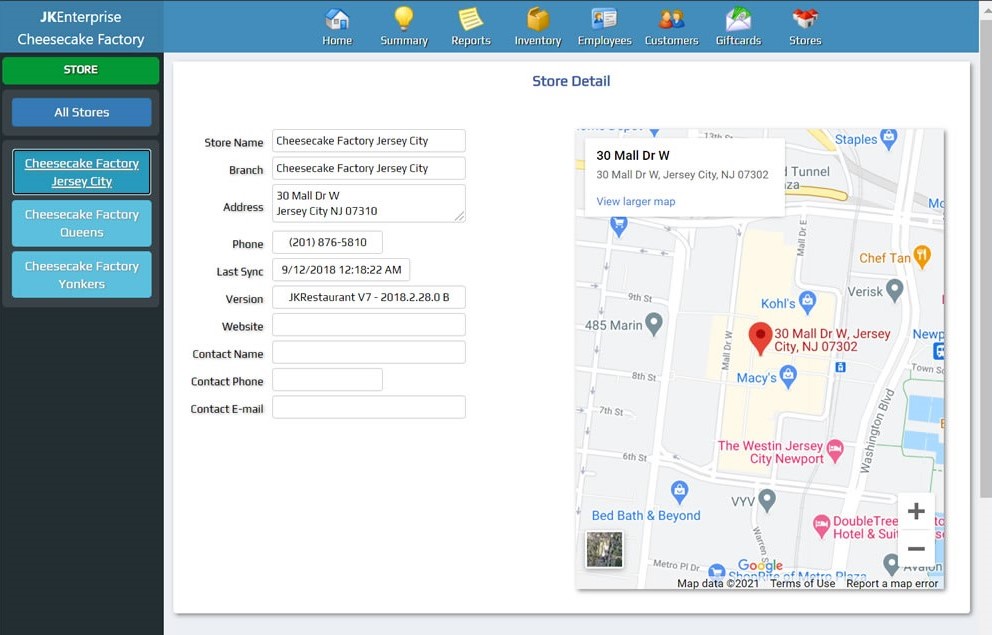
Task: Click the Verisk location pin icon
Action: point(894,290)
